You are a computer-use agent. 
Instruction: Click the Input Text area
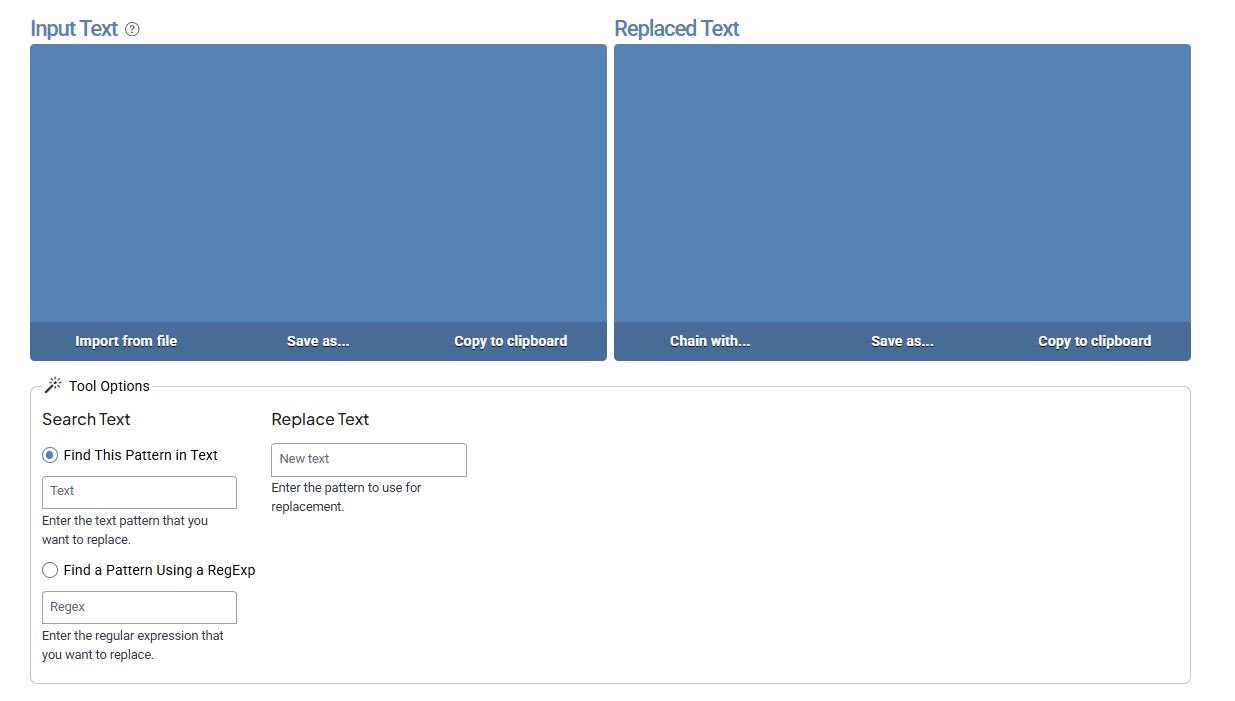(x=318, y=183)
